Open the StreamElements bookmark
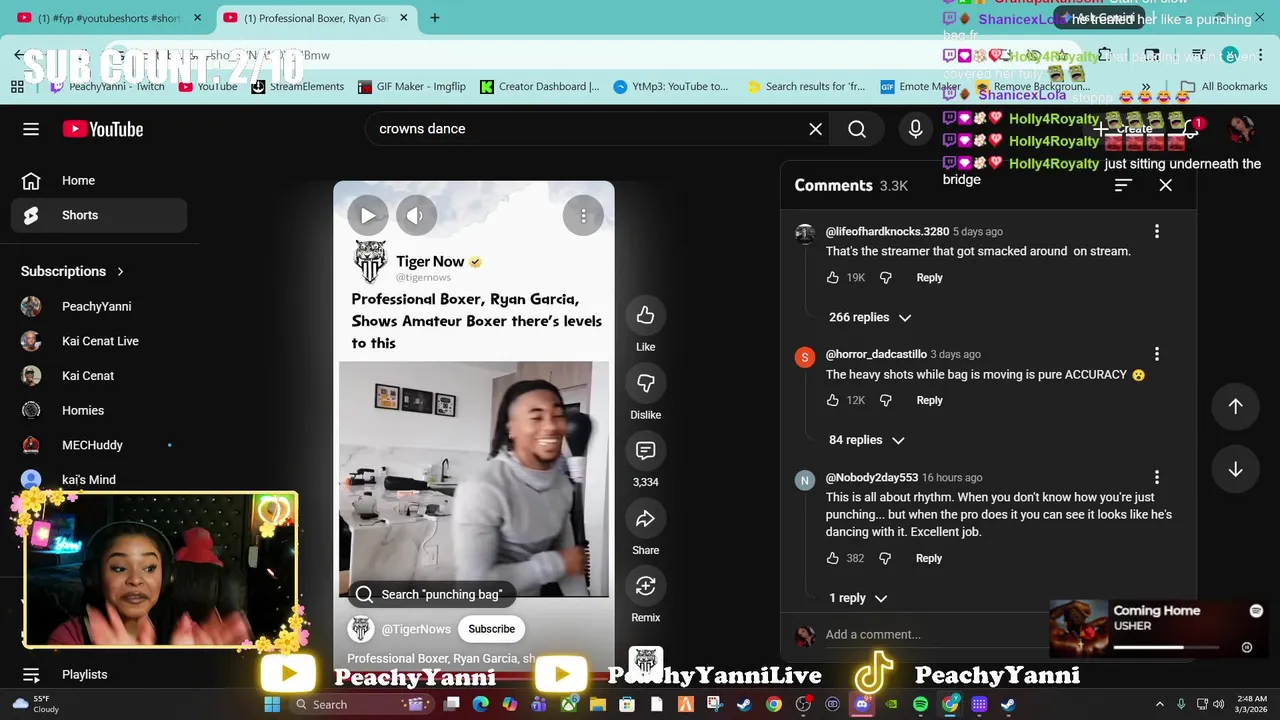The height and width of the screenshot is (720, 1280). [x=298, y=87]
